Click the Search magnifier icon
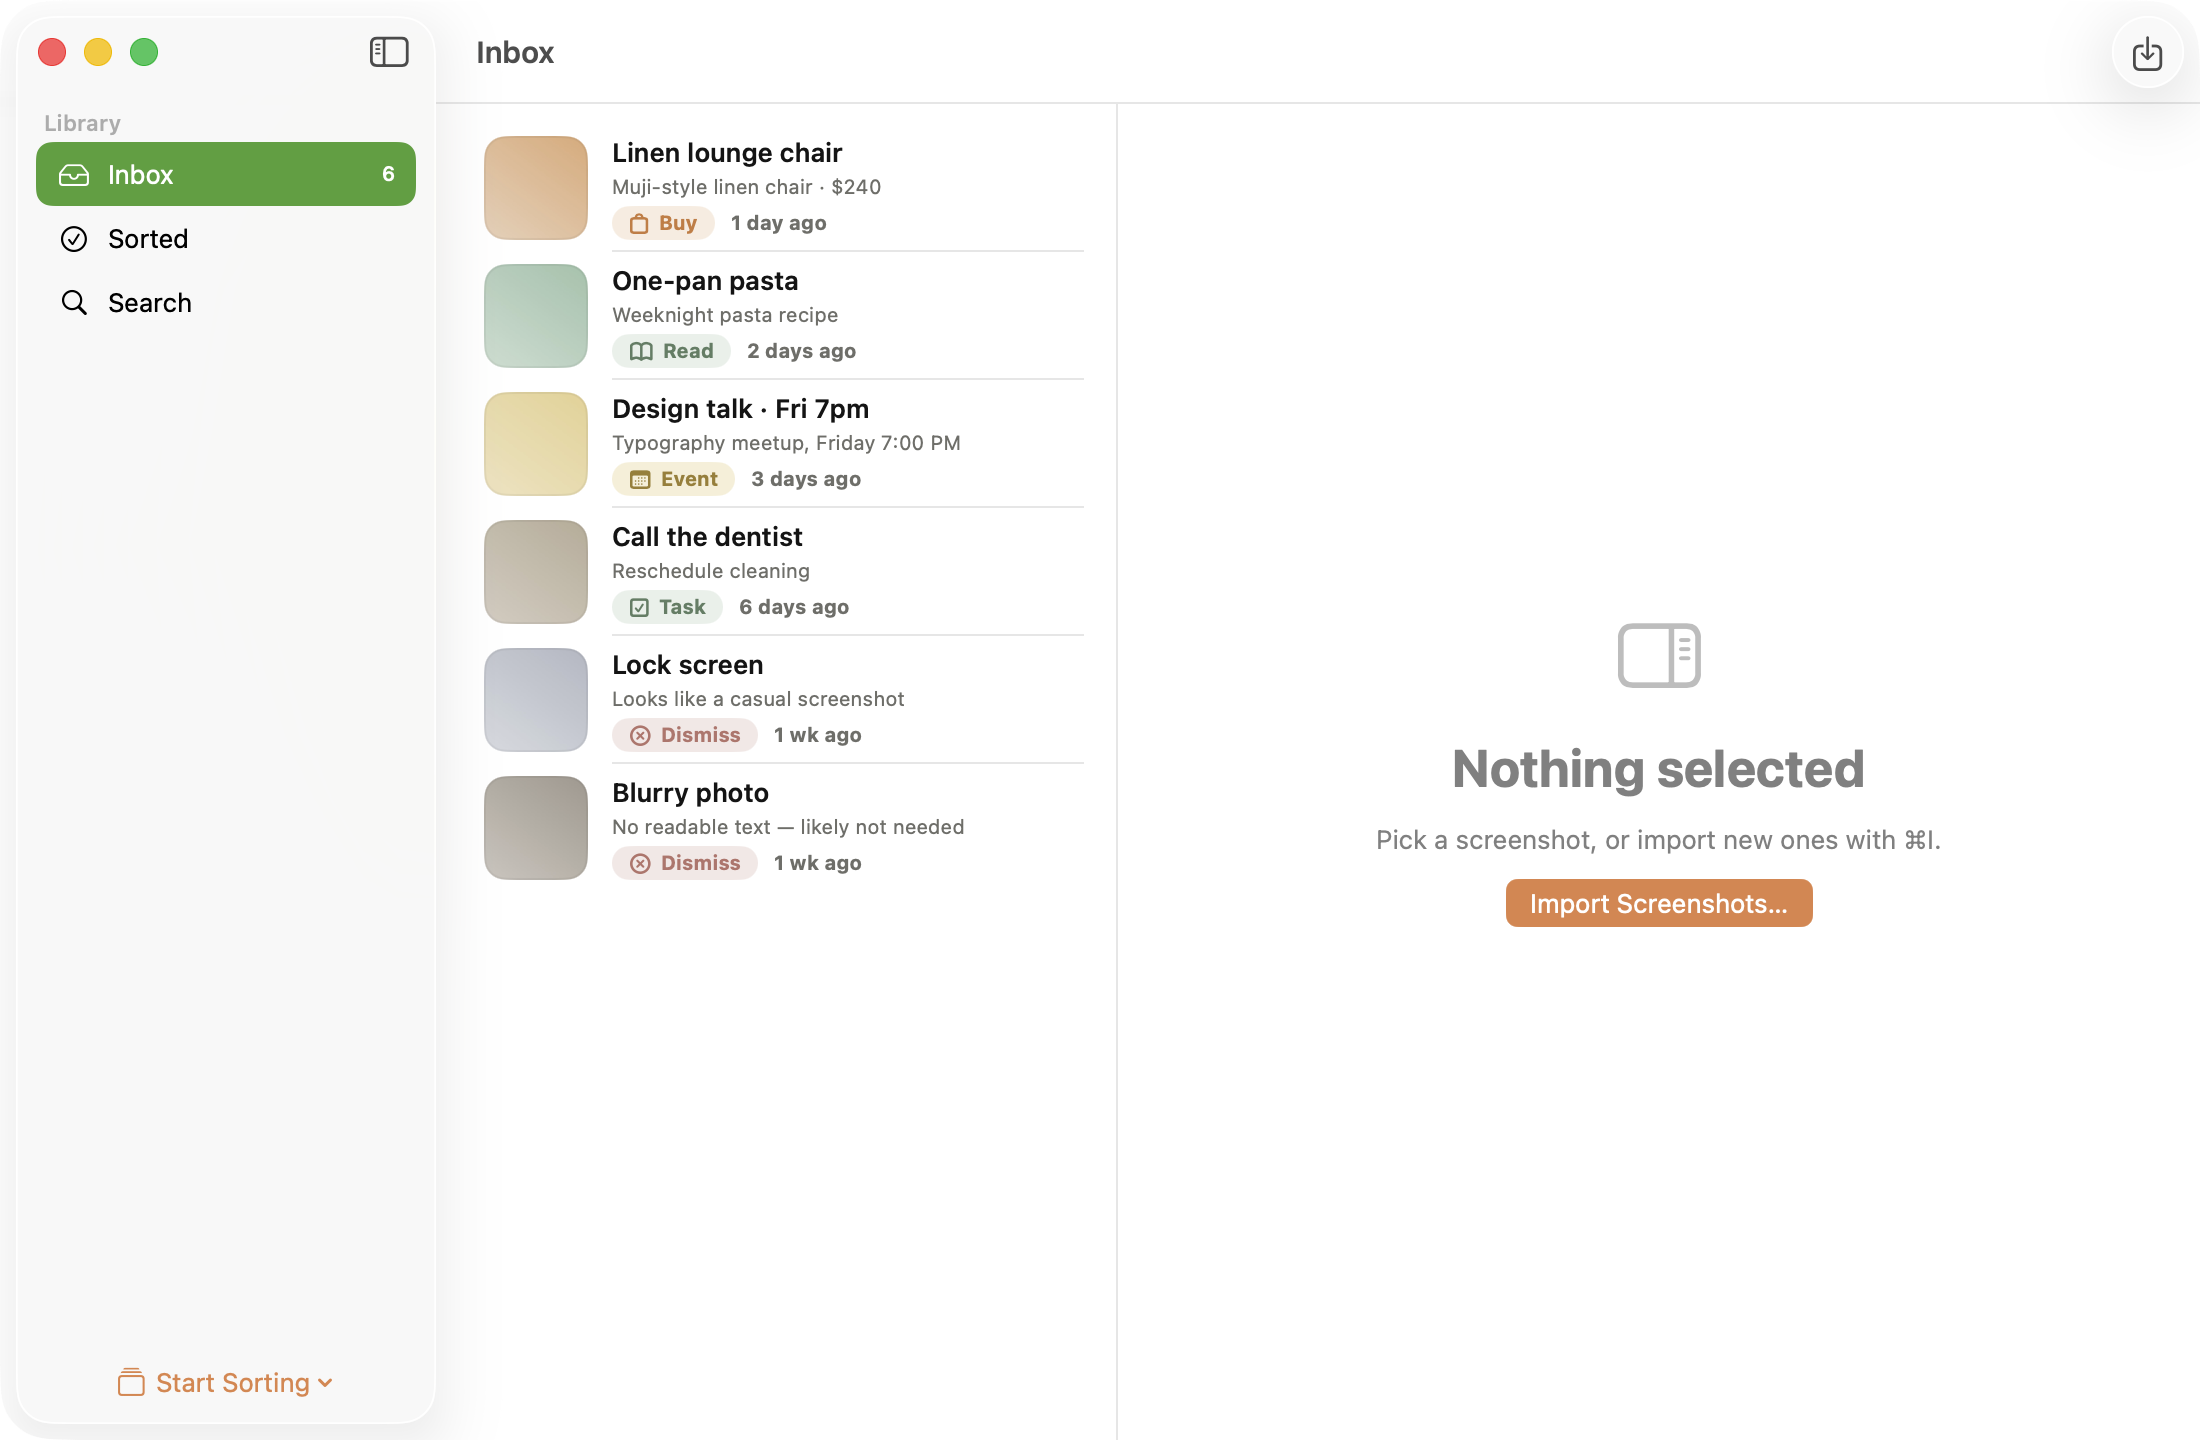 [74, 303]
